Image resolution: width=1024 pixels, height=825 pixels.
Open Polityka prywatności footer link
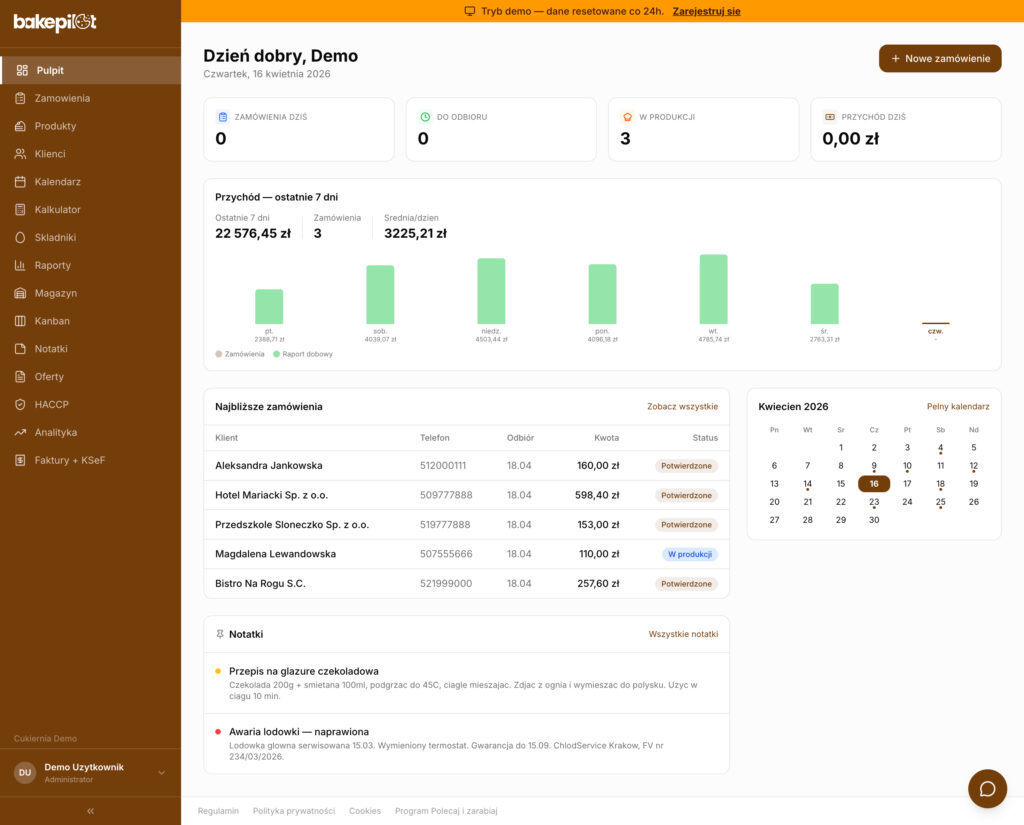(x=294, y=811)
